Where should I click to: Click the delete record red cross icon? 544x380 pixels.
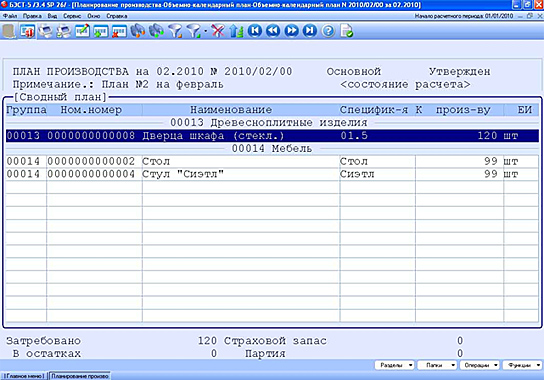point(119,31)
